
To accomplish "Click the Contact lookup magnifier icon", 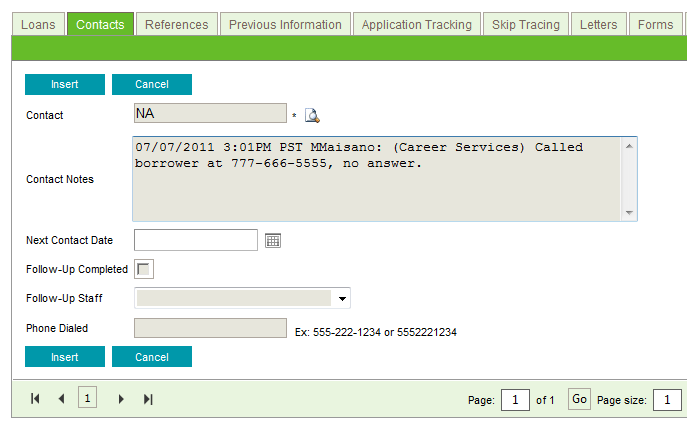I will (x=312, y=116).
